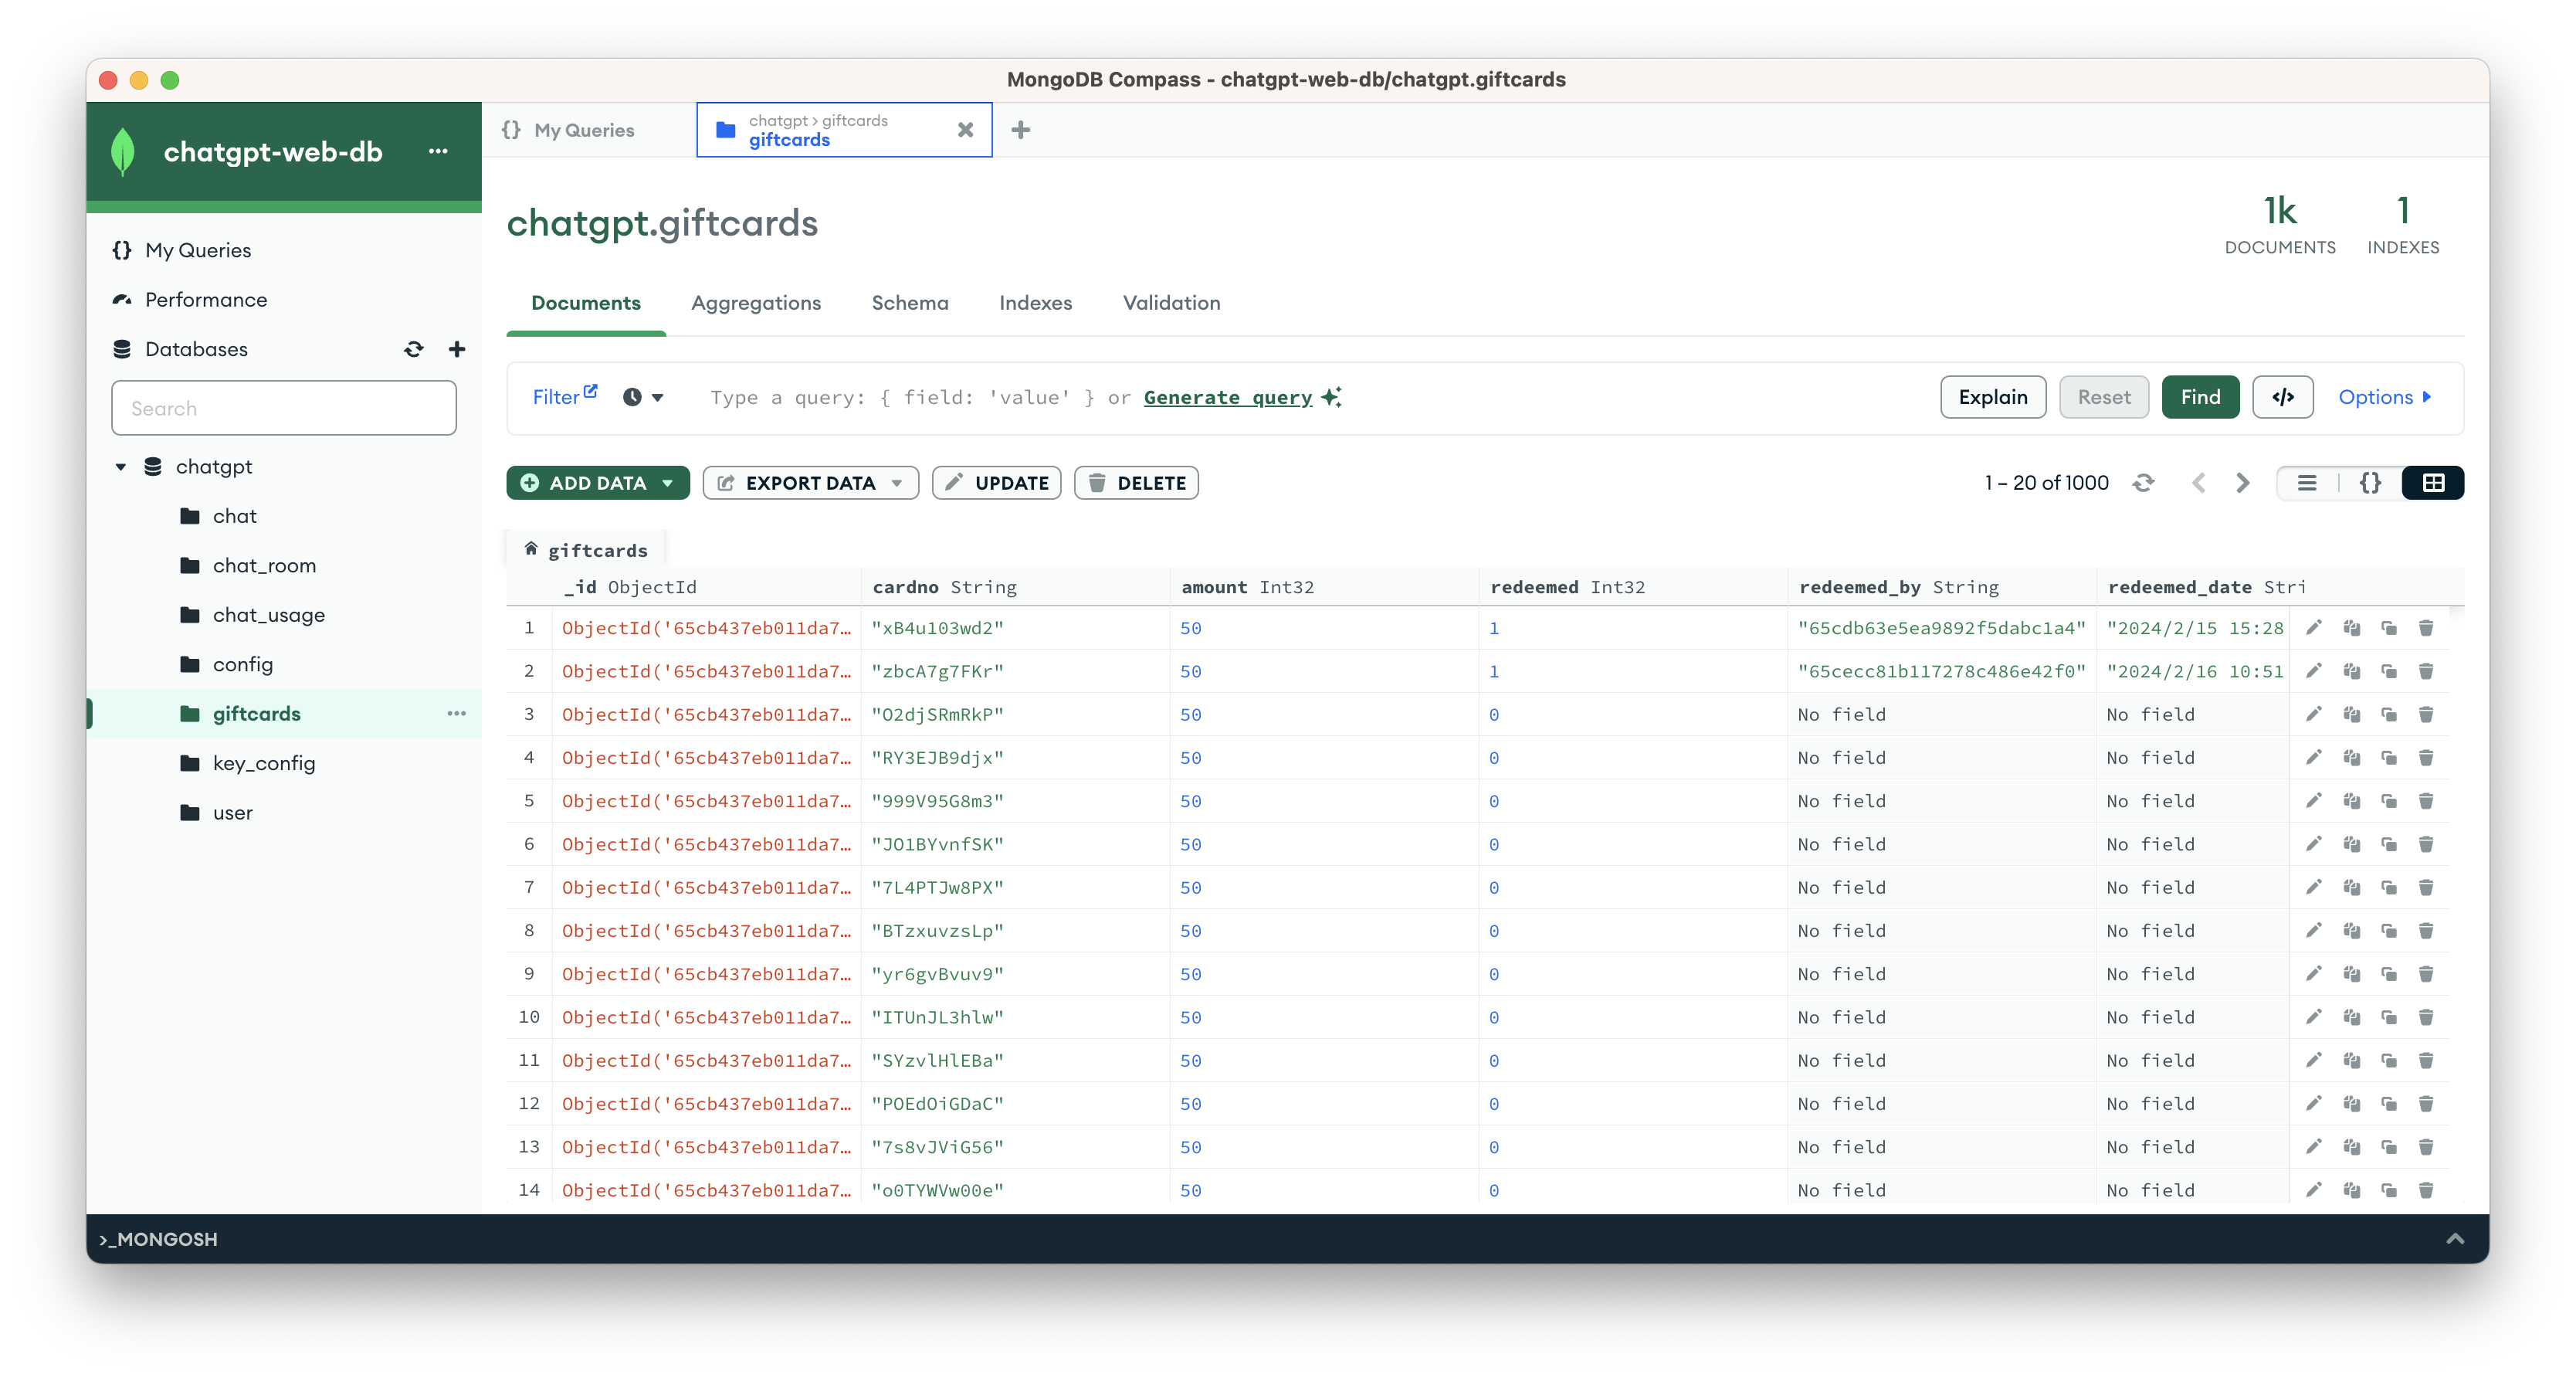The width and height of the screenshot is (2576, 1378).
Task: Click the pencil edit icon on row 1
Action: click(x=2313, y=628)
